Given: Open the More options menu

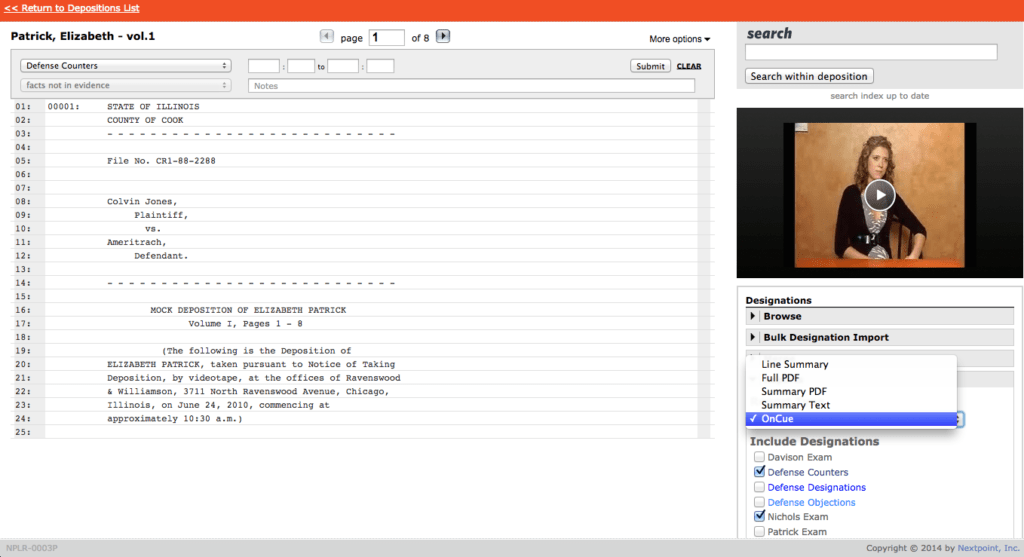Looking at the screenshot, I should [679, 39].
